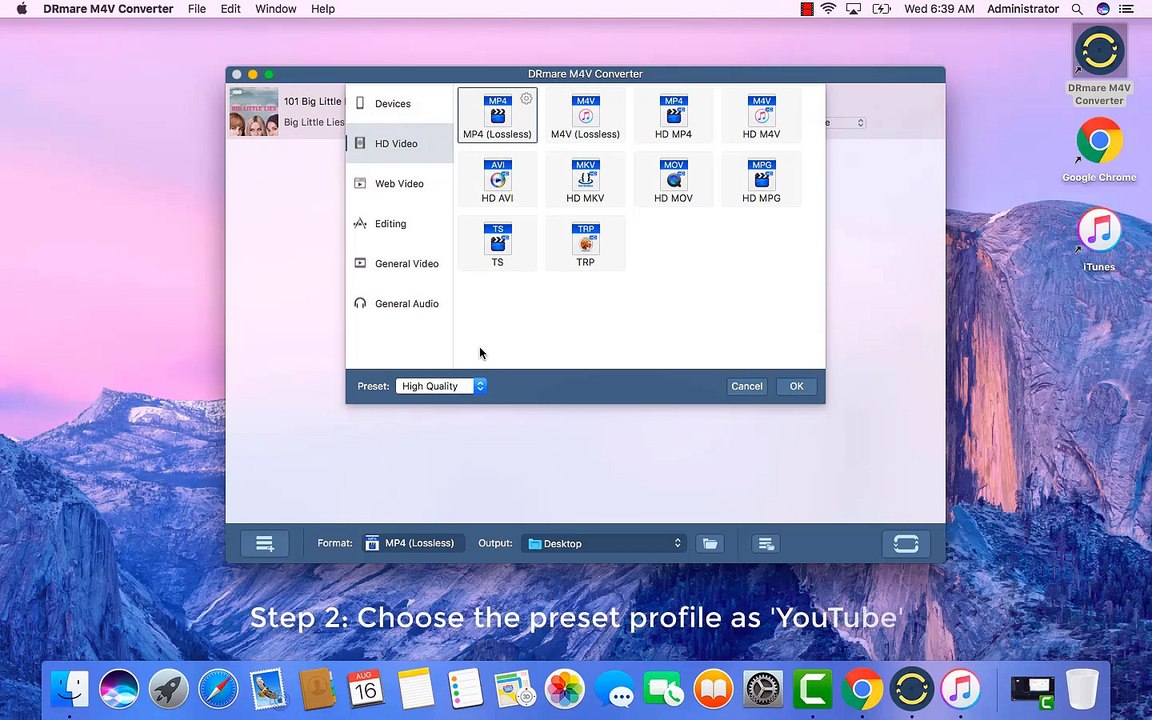Select the MP4 (Lossless) format
The height and width of the screenshot is (720, 1152).
tap(497, 115)
